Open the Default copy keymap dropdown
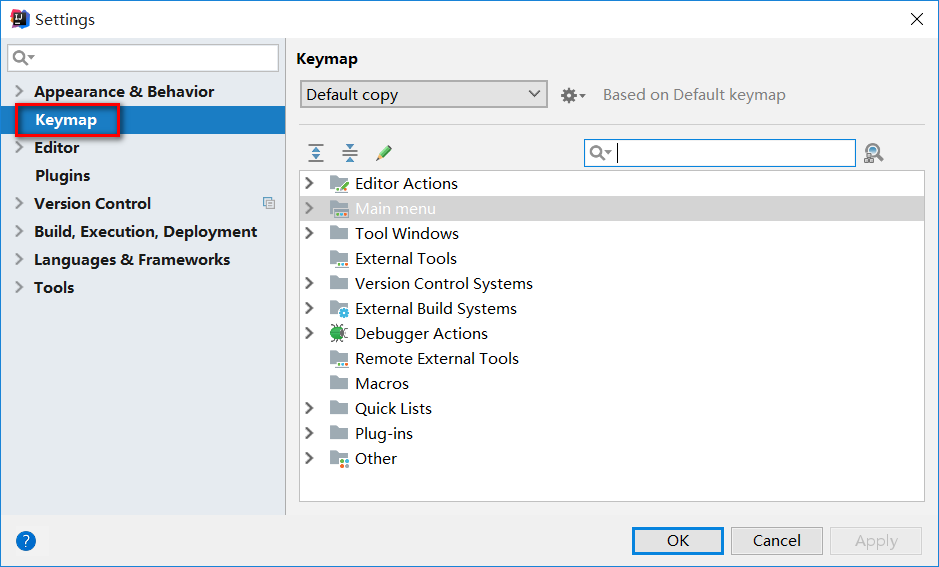This screenshot has width=939, height=567. [424, 95]
